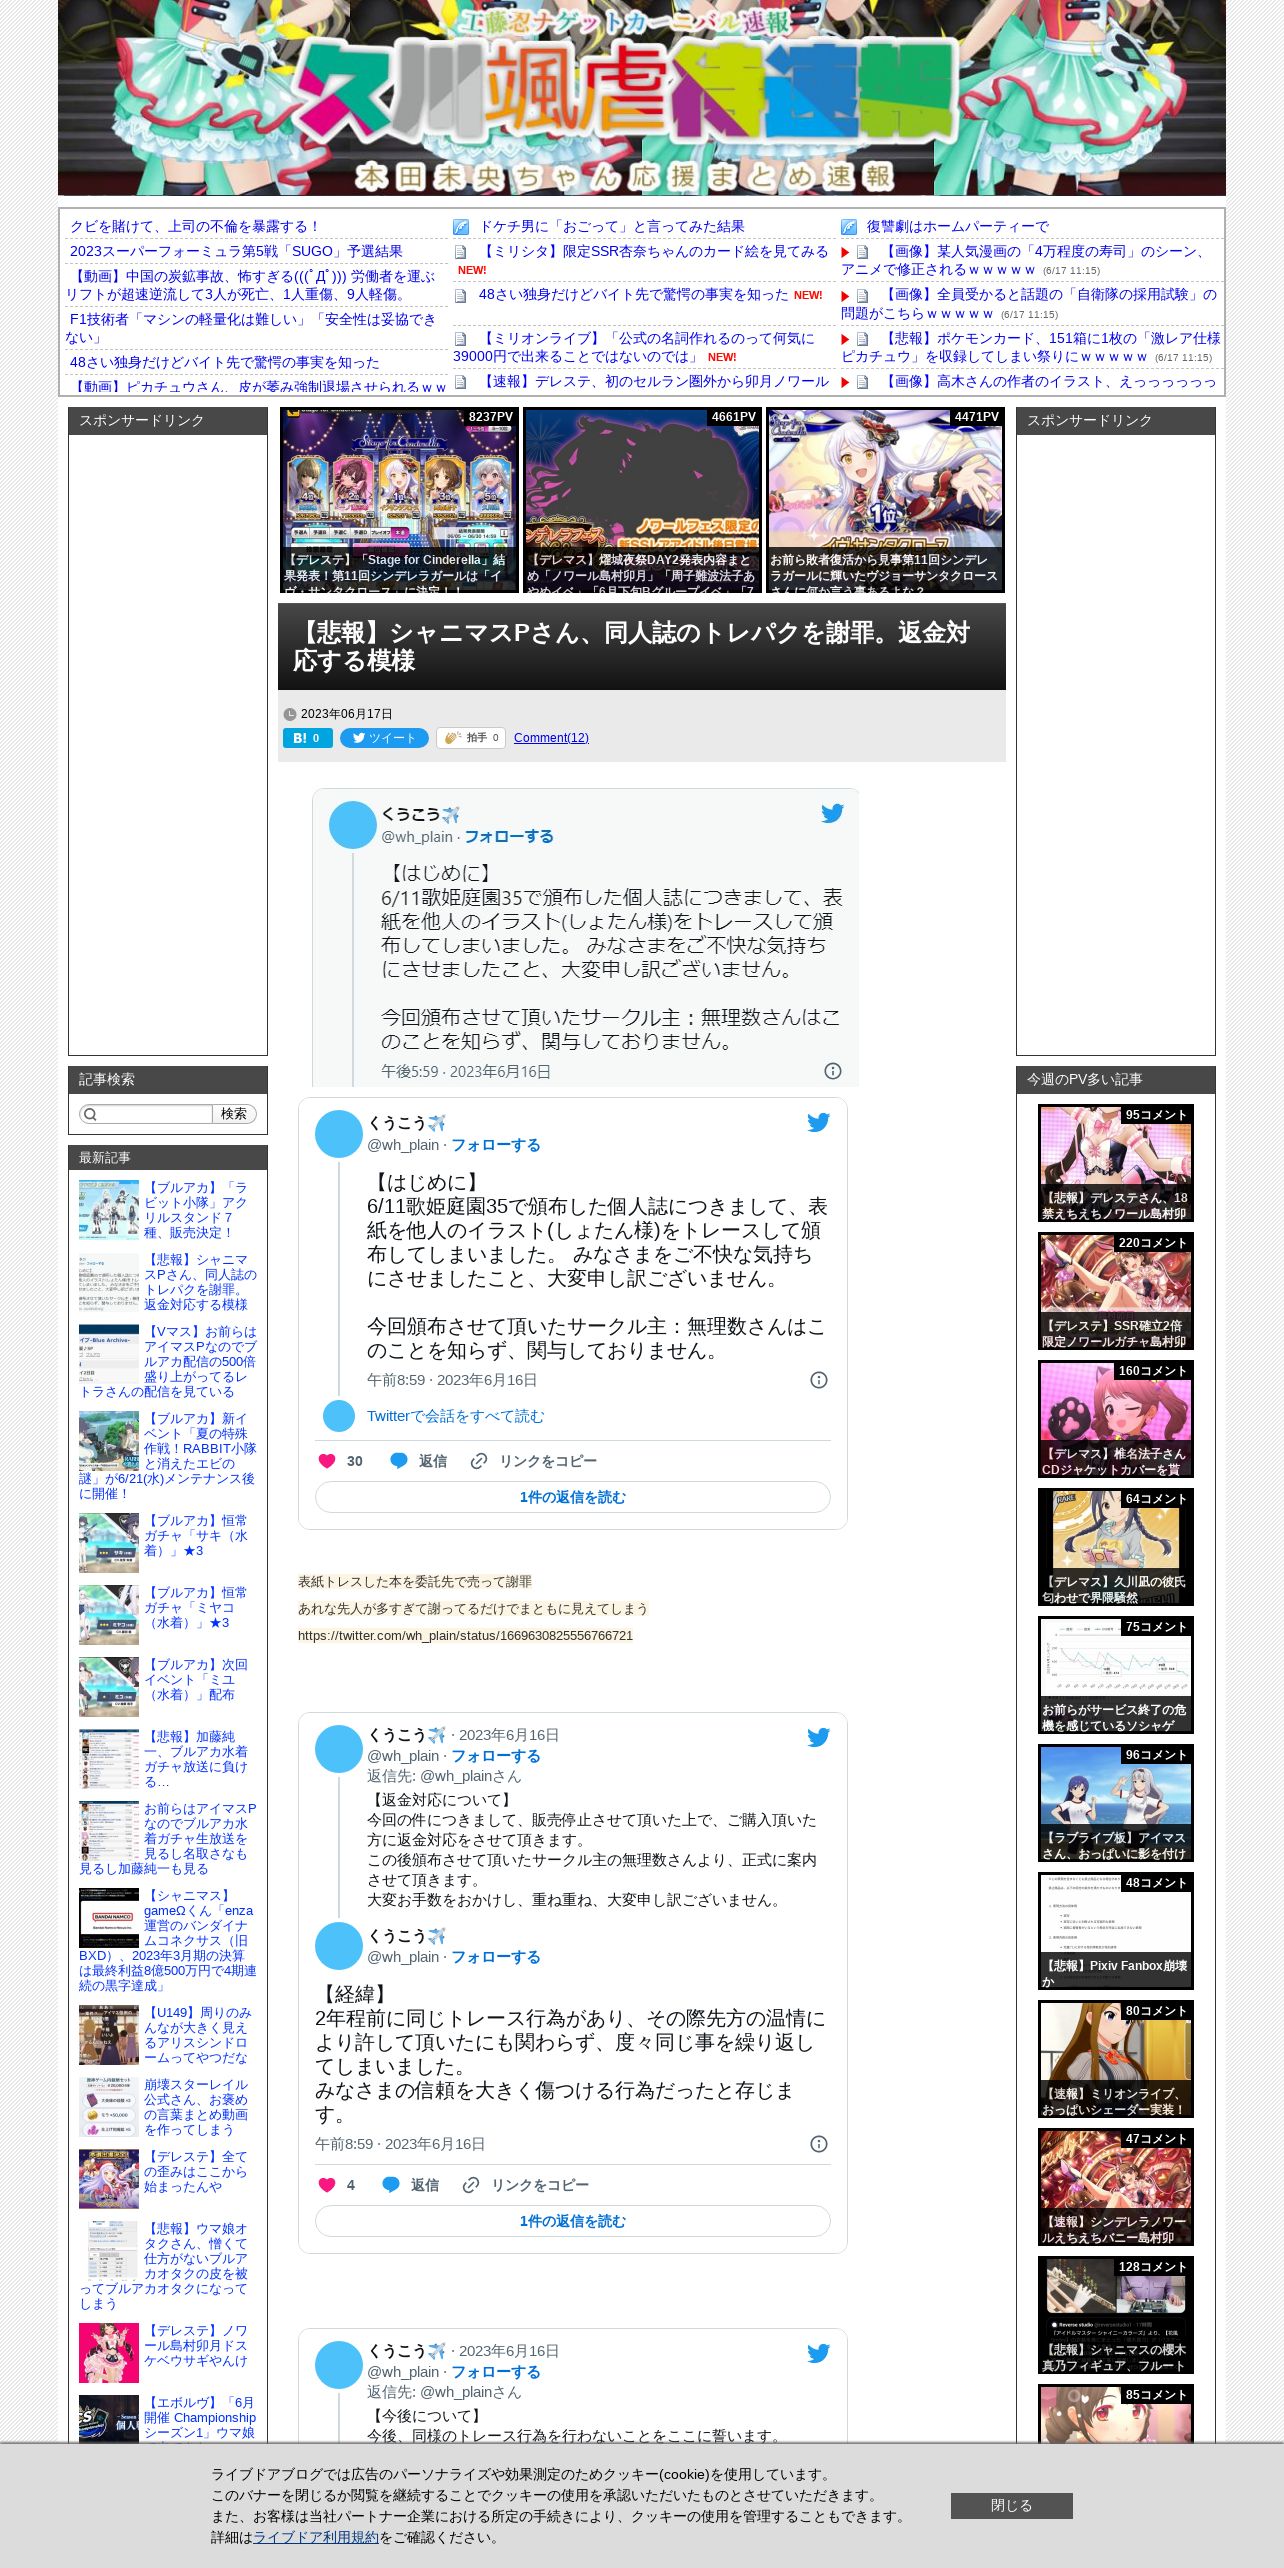Open 全員受かると話題の自衛隊の採用試験 headline
Viewport: 1284px width, 2568px height.
[x=1029, y=303]
